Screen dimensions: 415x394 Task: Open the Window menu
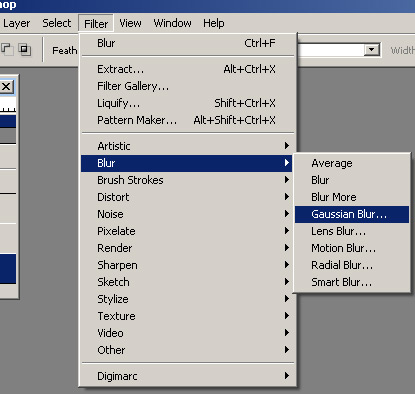pyautogui.click(x=172, y=23)
